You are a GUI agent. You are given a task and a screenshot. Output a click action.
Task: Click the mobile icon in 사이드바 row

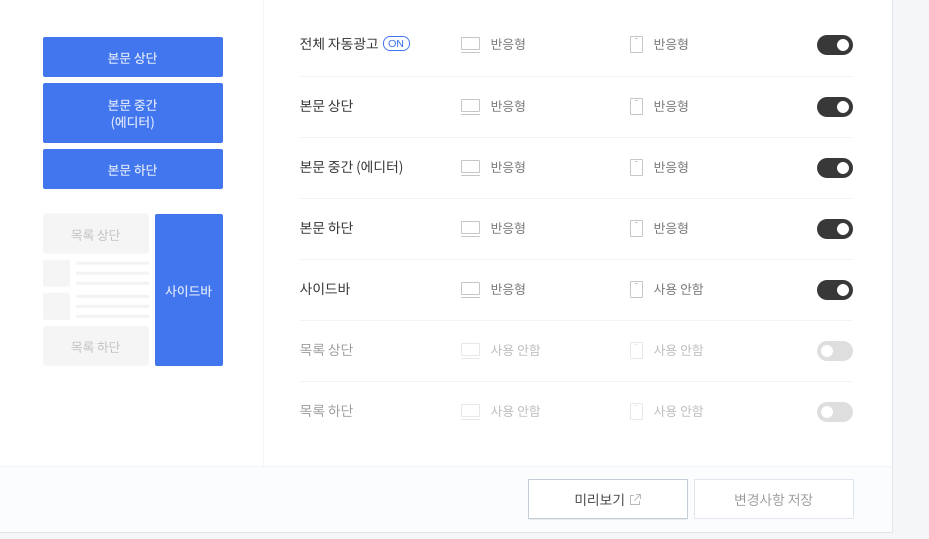[636, 290]
